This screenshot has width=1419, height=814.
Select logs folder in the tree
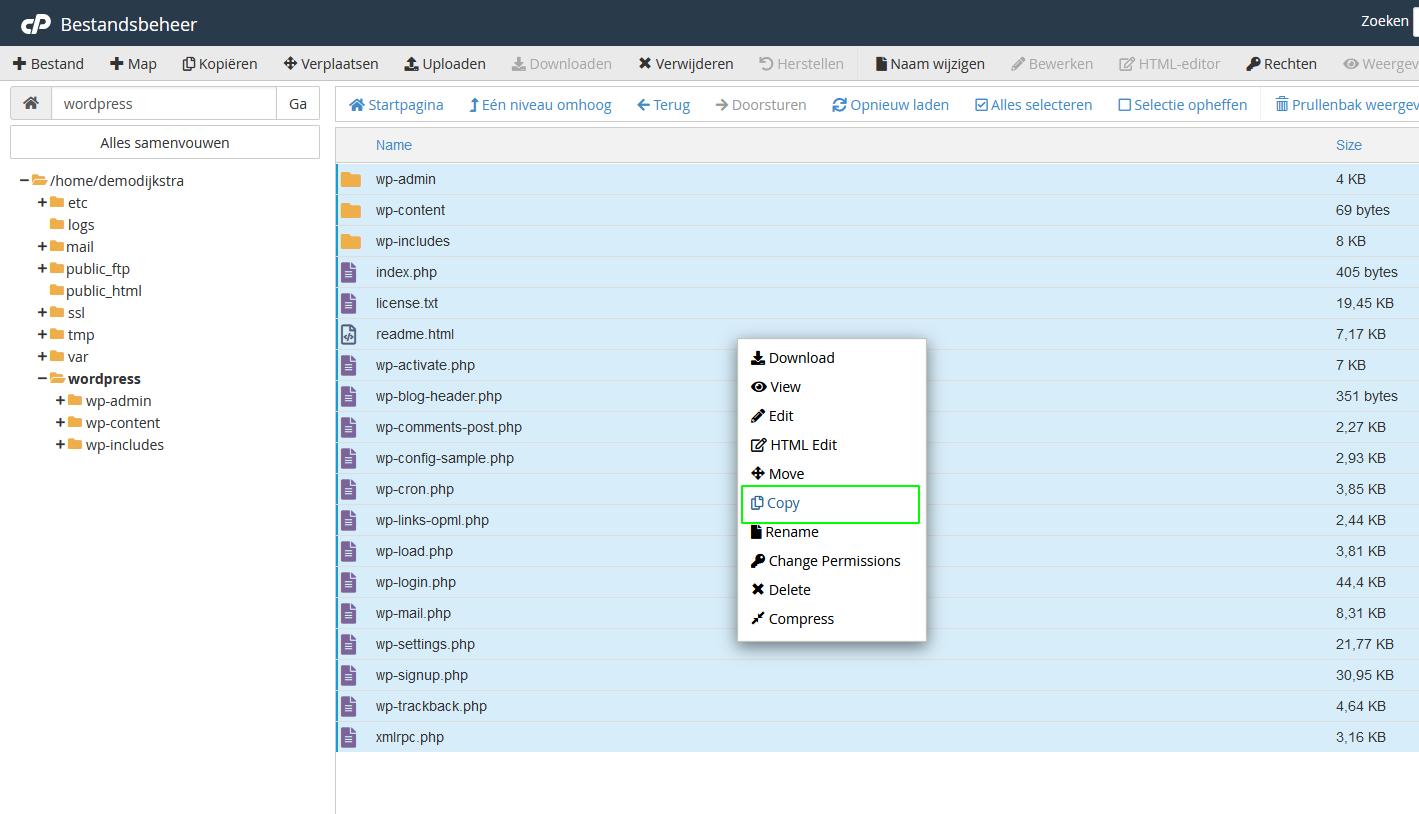pyautogui.click(x=81, y=225)
